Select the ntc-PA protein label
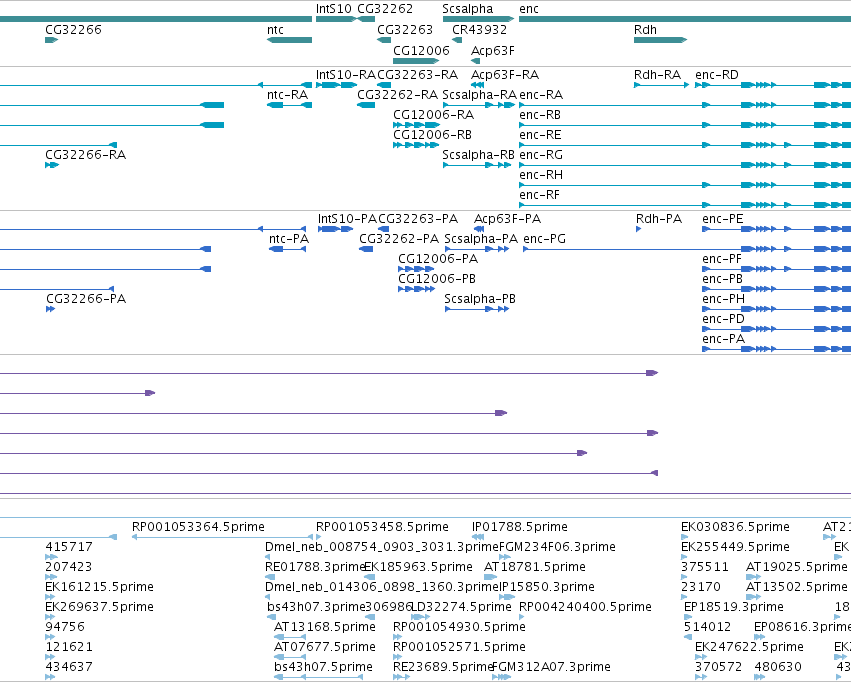The image size is (851, 682). 289,239
